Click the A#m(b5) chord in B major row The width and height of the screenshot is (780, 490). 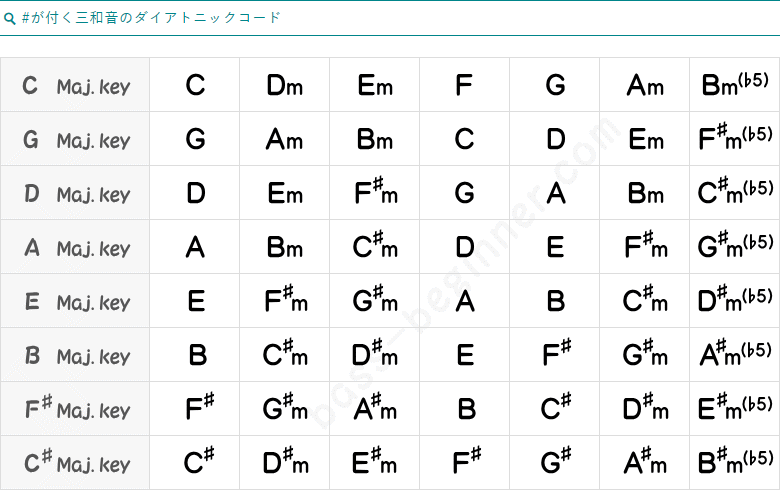click(x=735, y=355)
